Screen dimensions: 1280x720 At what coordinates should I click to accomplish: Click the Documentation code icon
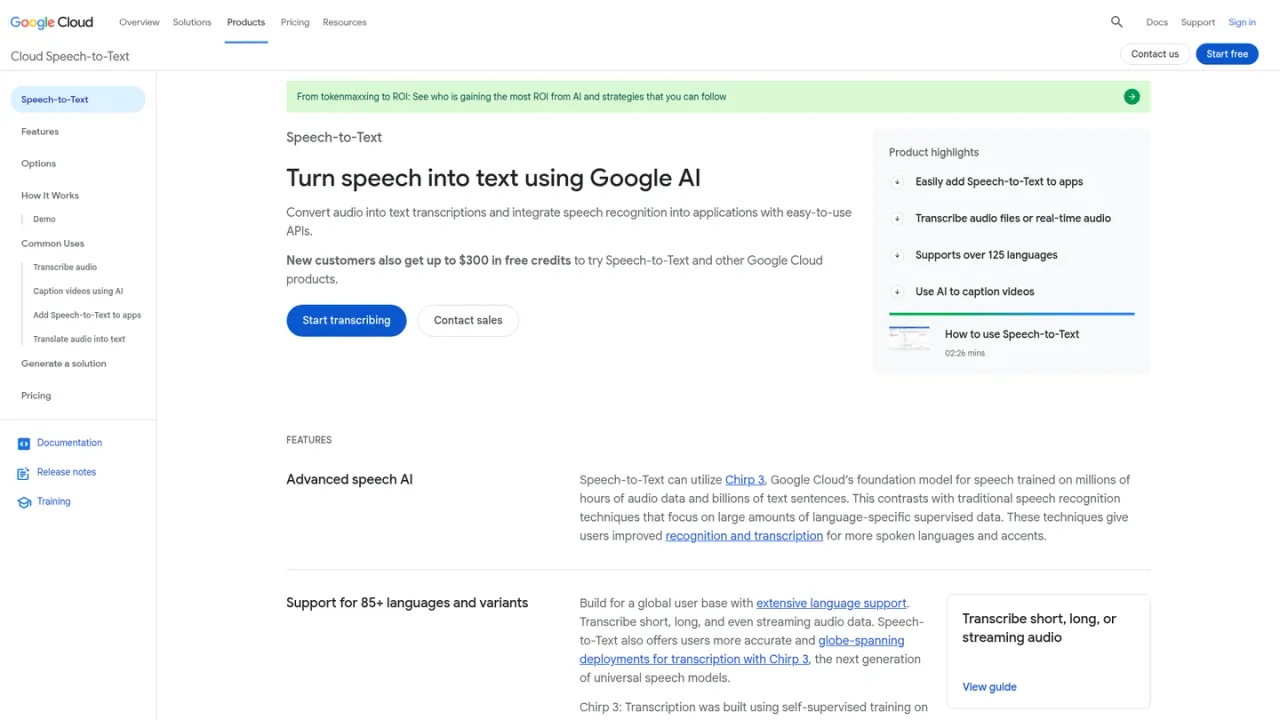click(24, 443)
